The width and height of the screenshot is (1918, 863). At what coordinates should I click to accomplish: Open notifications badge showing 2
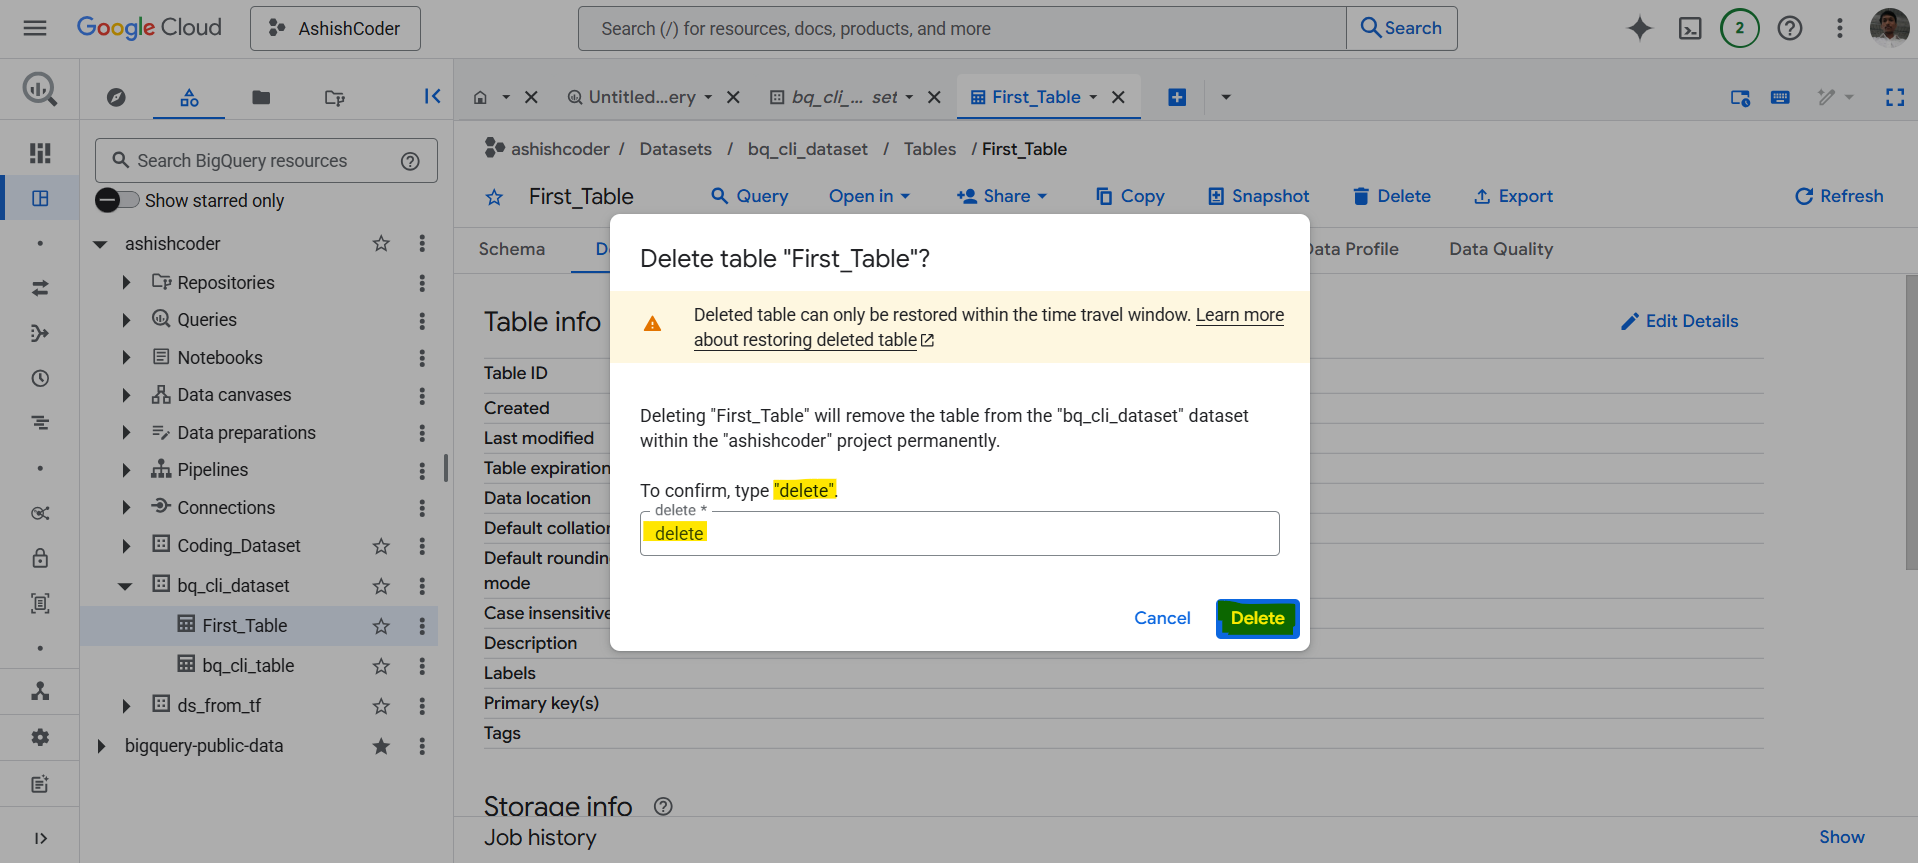(x=1740, y=28)
